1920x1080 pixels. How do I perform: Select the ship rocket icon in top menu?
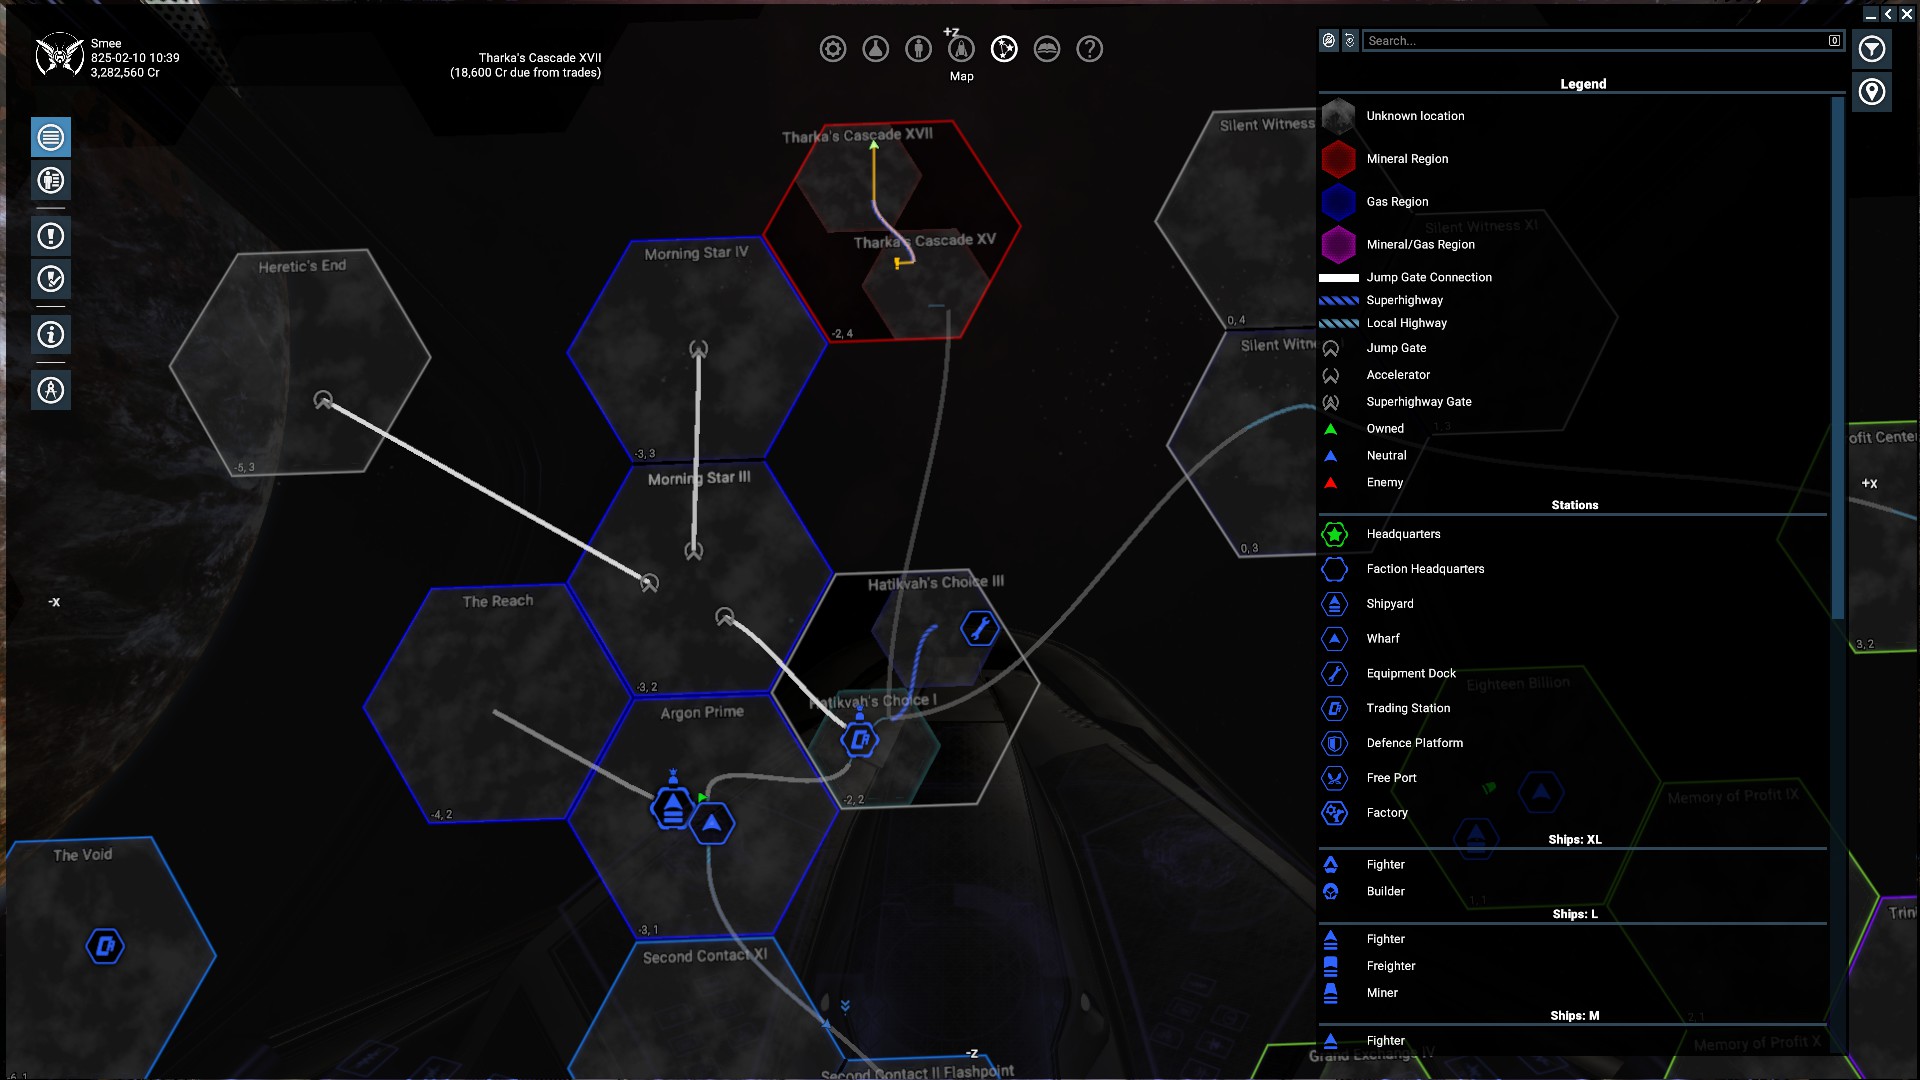click(961, 49)
